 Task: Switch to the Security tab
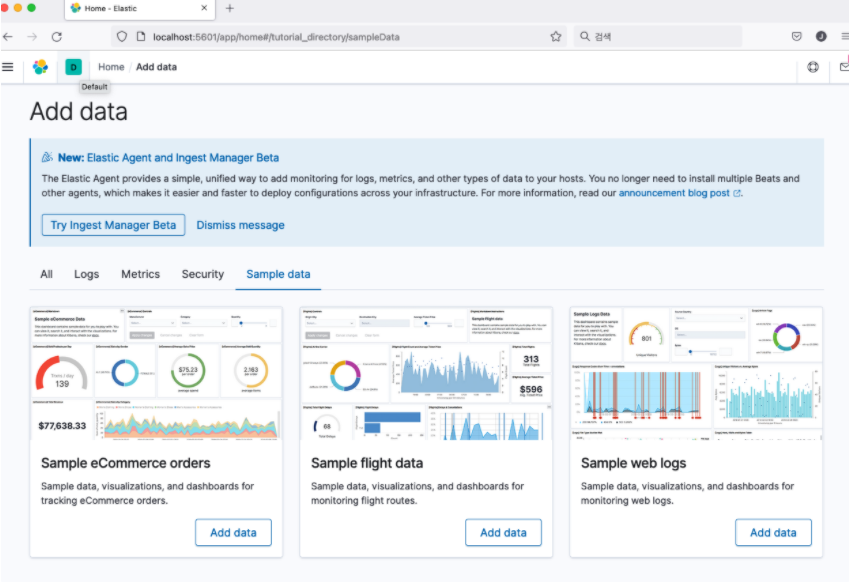(x=202, y=274)
